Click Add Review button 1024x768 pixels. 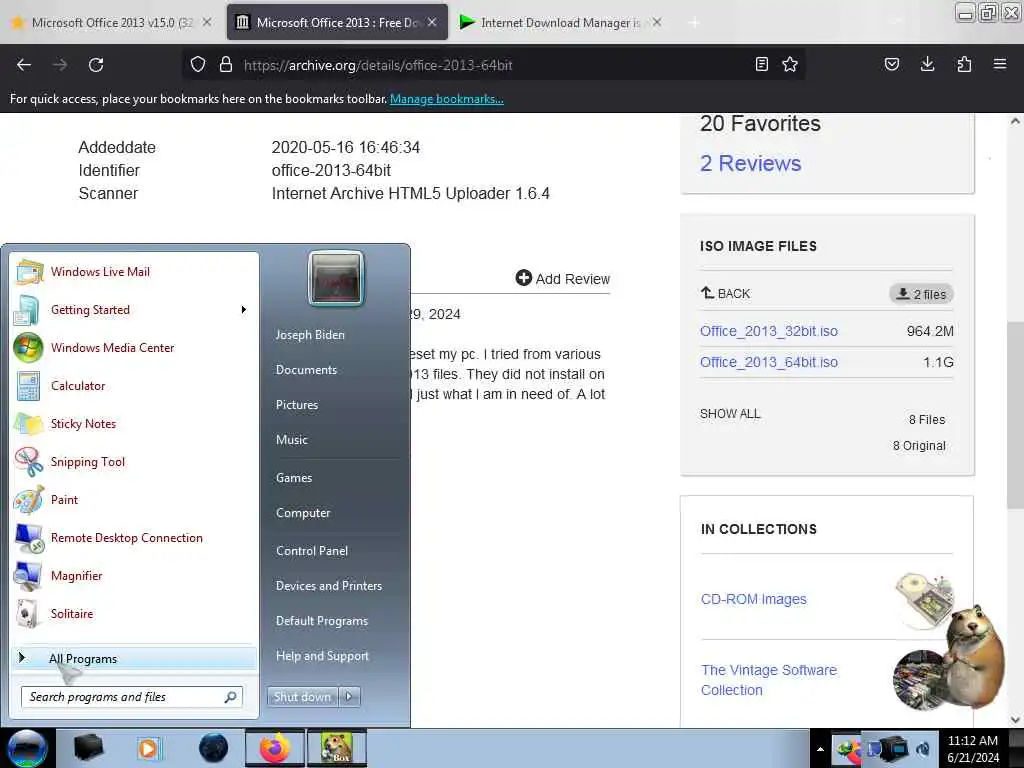562,278
